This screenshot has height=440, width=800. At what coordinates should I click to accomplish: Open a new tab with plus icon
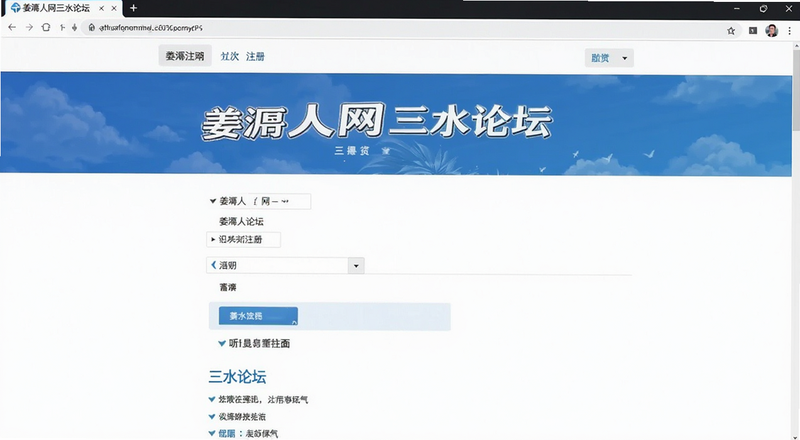click(x=133, y=8)
